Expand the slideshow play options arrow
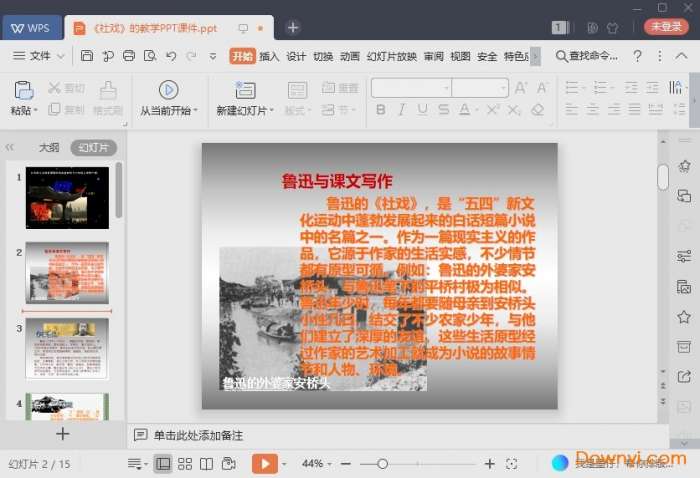The width and height of the screenshot is (700, 478). click(x=284, y=464)
